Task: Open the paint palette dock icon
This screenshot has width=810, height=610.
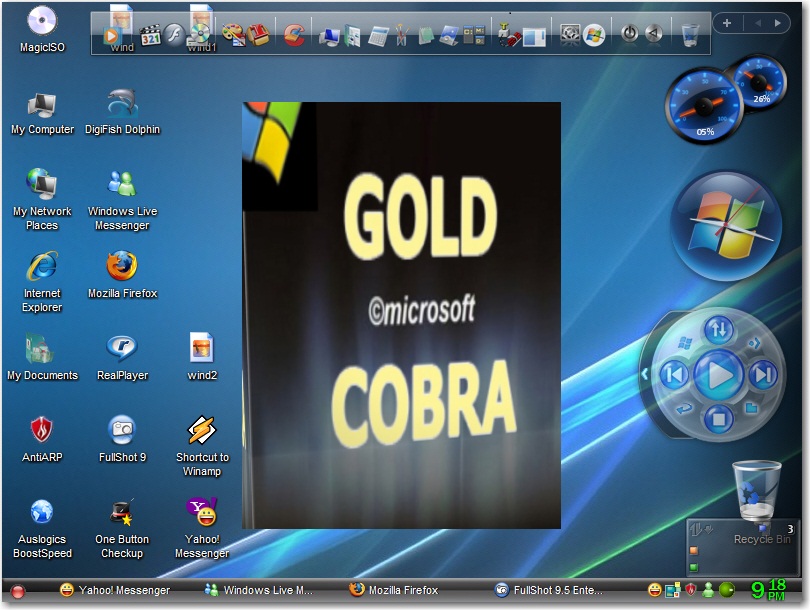Action: (x=233, y=35)
